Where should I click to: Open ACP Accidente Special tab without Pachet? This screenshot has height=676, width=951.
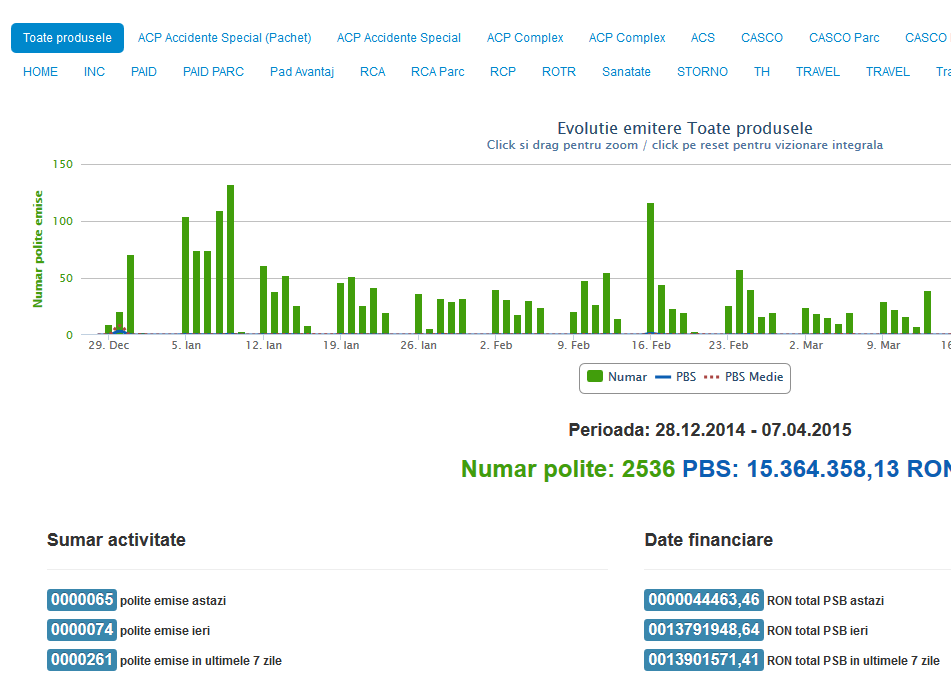(x=398, y=38)
